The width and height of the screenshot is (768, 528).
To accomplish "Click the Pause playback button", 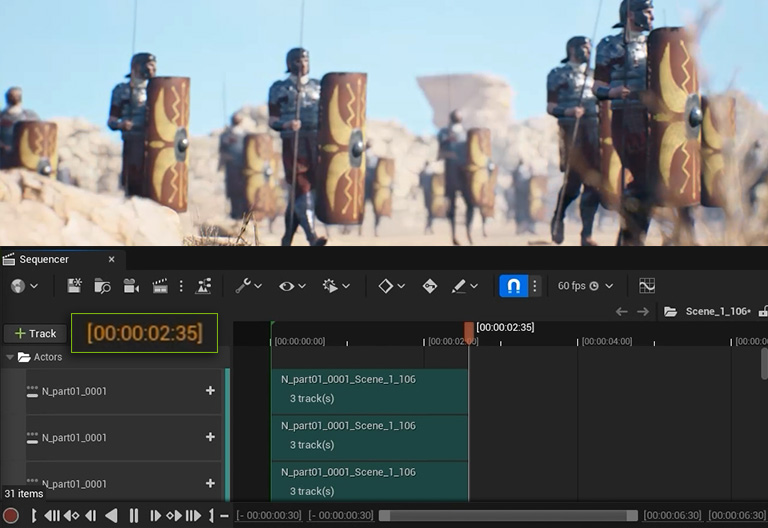I will pos(133,516).
